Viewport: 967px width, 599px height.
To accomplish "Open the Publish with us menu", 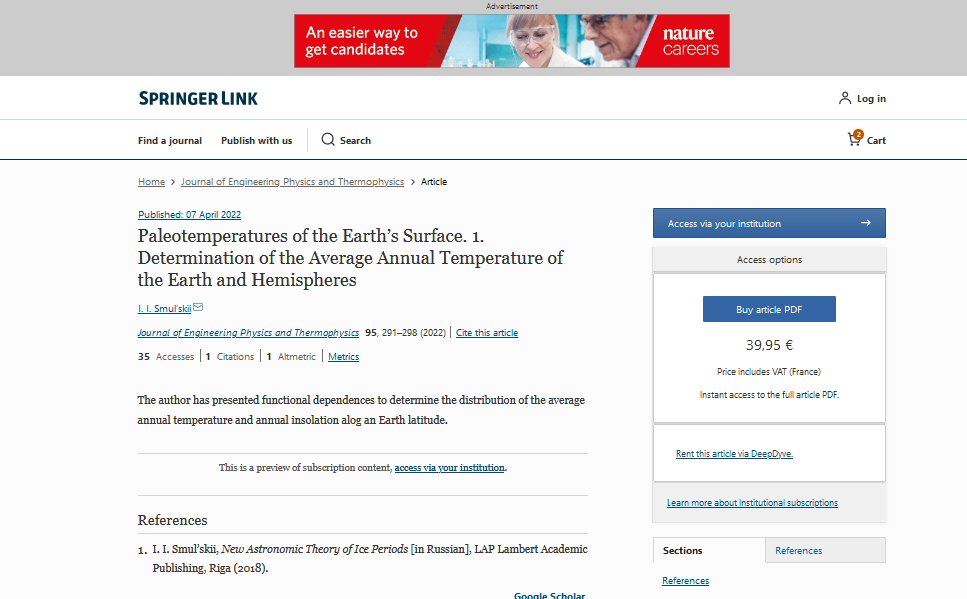I will pyautogui.click(x=257, y=141).
